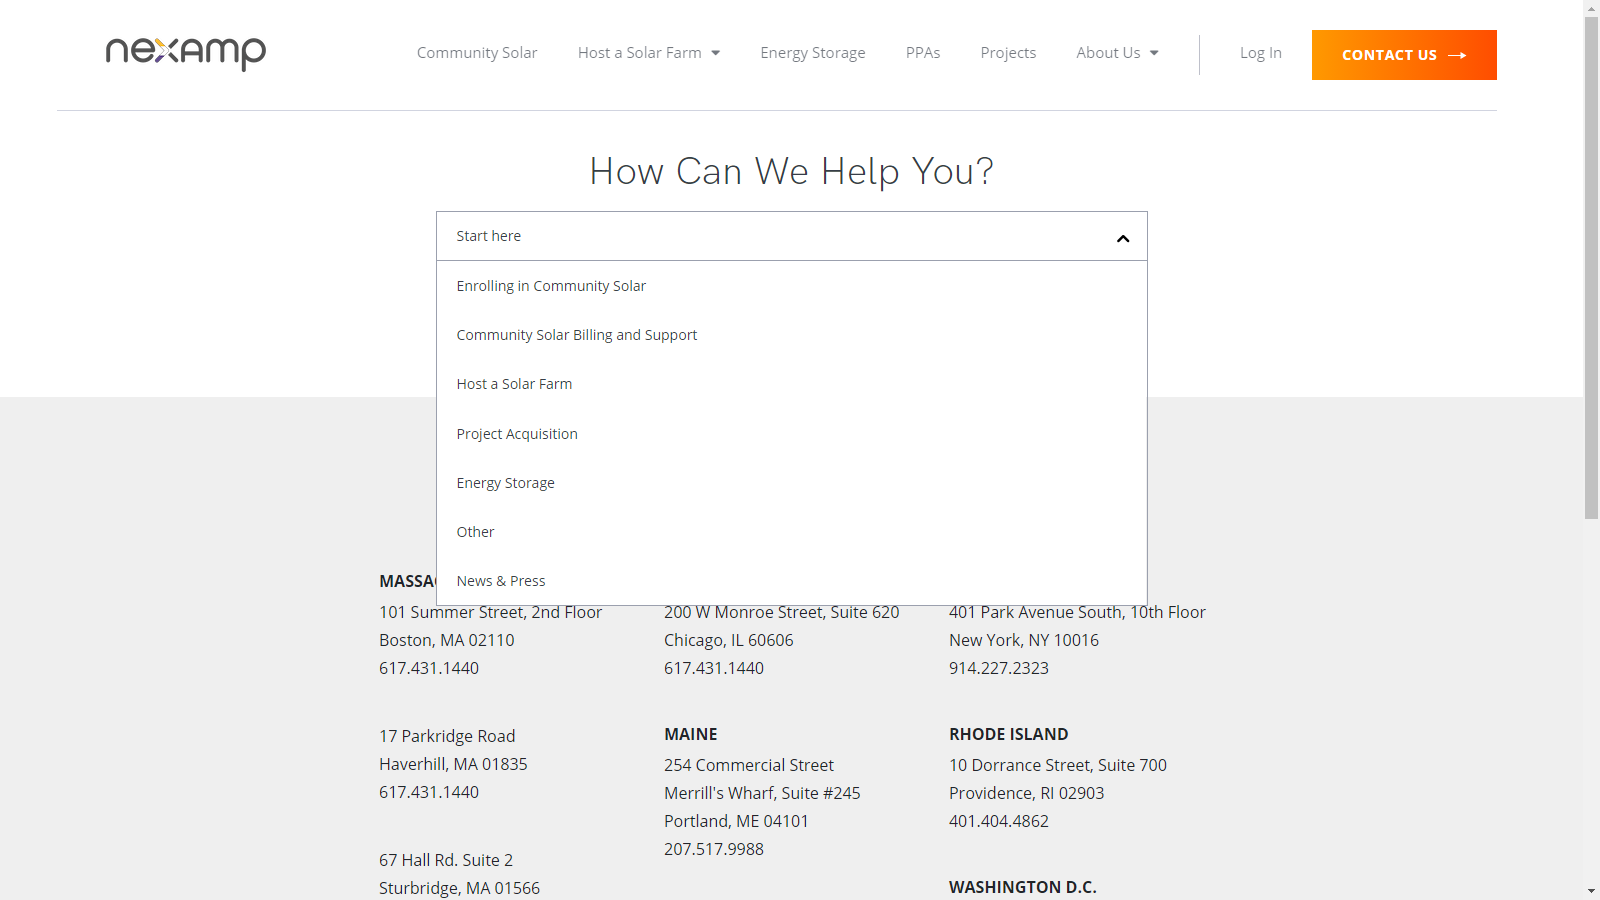Click the page vertical scrollbar thumb
This screenshot has height=900, width=1600.
[x=1592, y=268]
